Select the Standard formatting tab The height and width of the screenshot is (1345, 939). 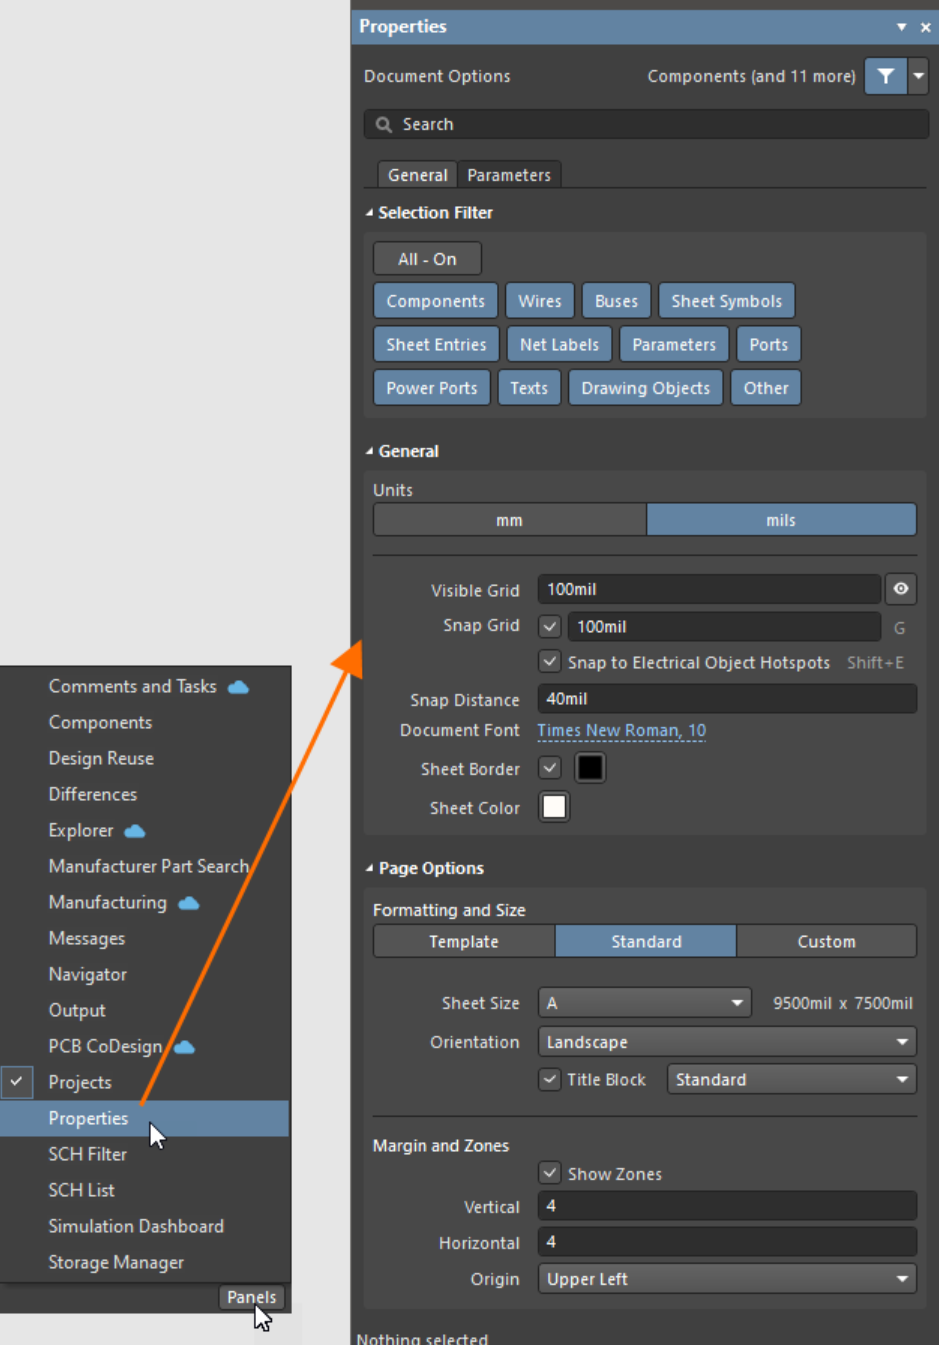(x=646, y=941)
